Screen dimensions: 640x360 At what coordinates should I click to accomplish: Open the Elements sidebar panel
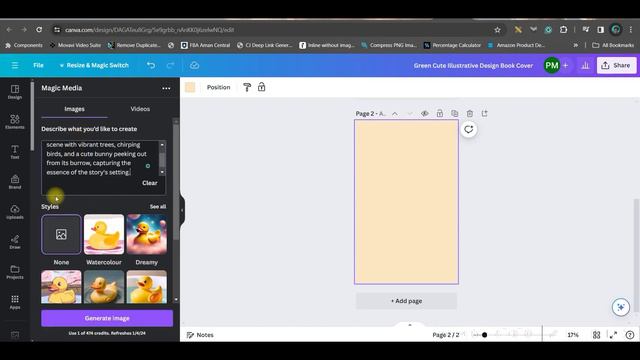(x=15, y=122)
